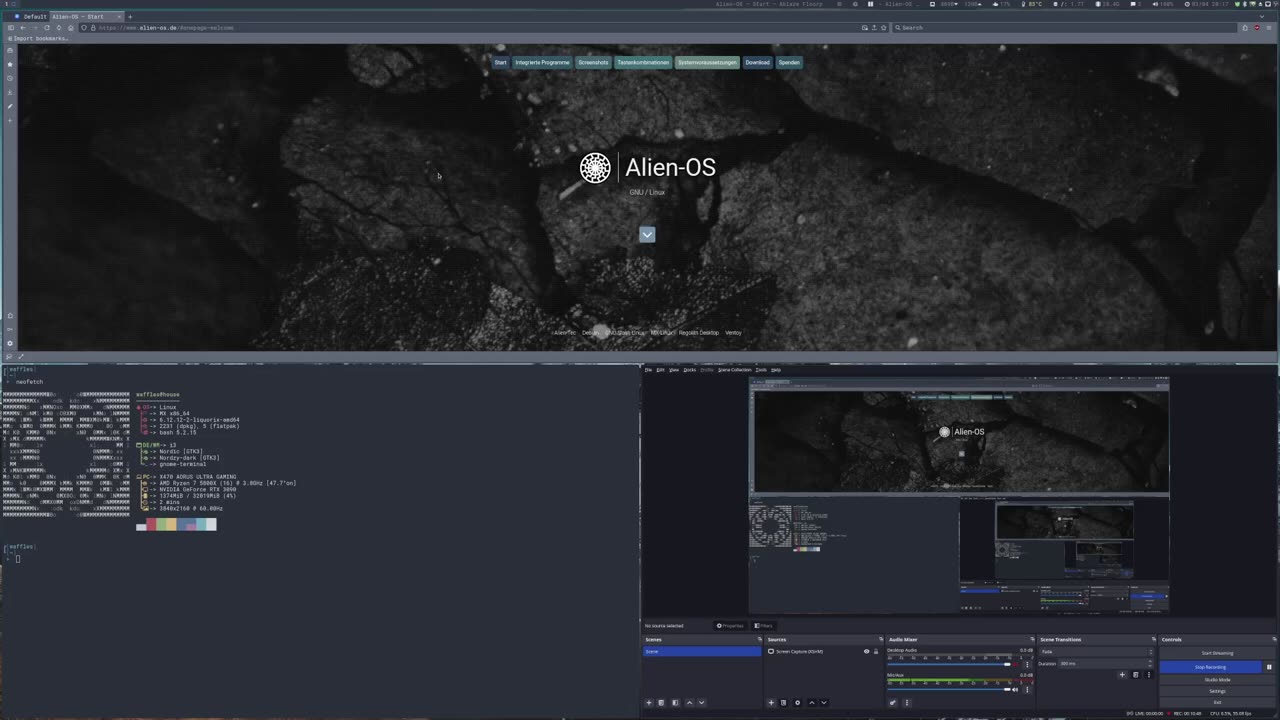Remove scene transition with trash icon
1280x720 pixels.
point(1135,675)
